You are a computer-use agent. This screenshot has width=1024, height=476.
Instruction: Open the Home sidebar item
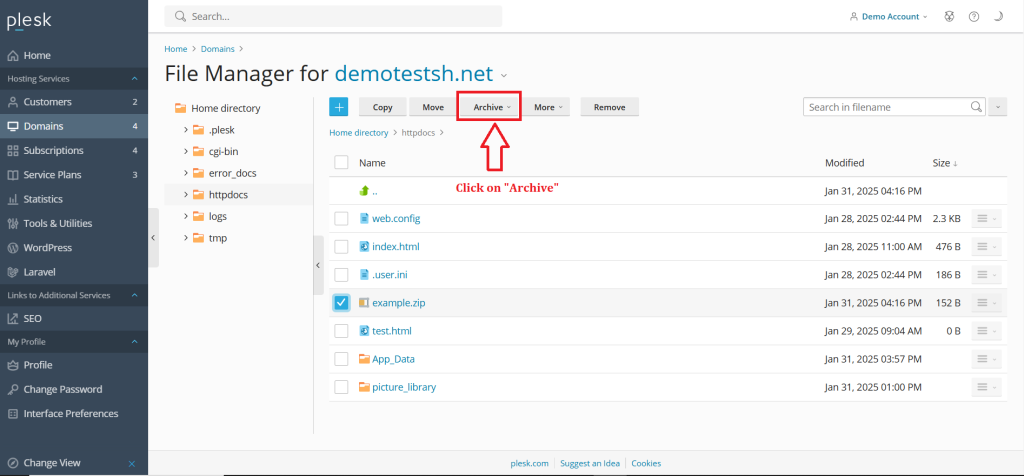pyautogui.click(x=74, y=56)
